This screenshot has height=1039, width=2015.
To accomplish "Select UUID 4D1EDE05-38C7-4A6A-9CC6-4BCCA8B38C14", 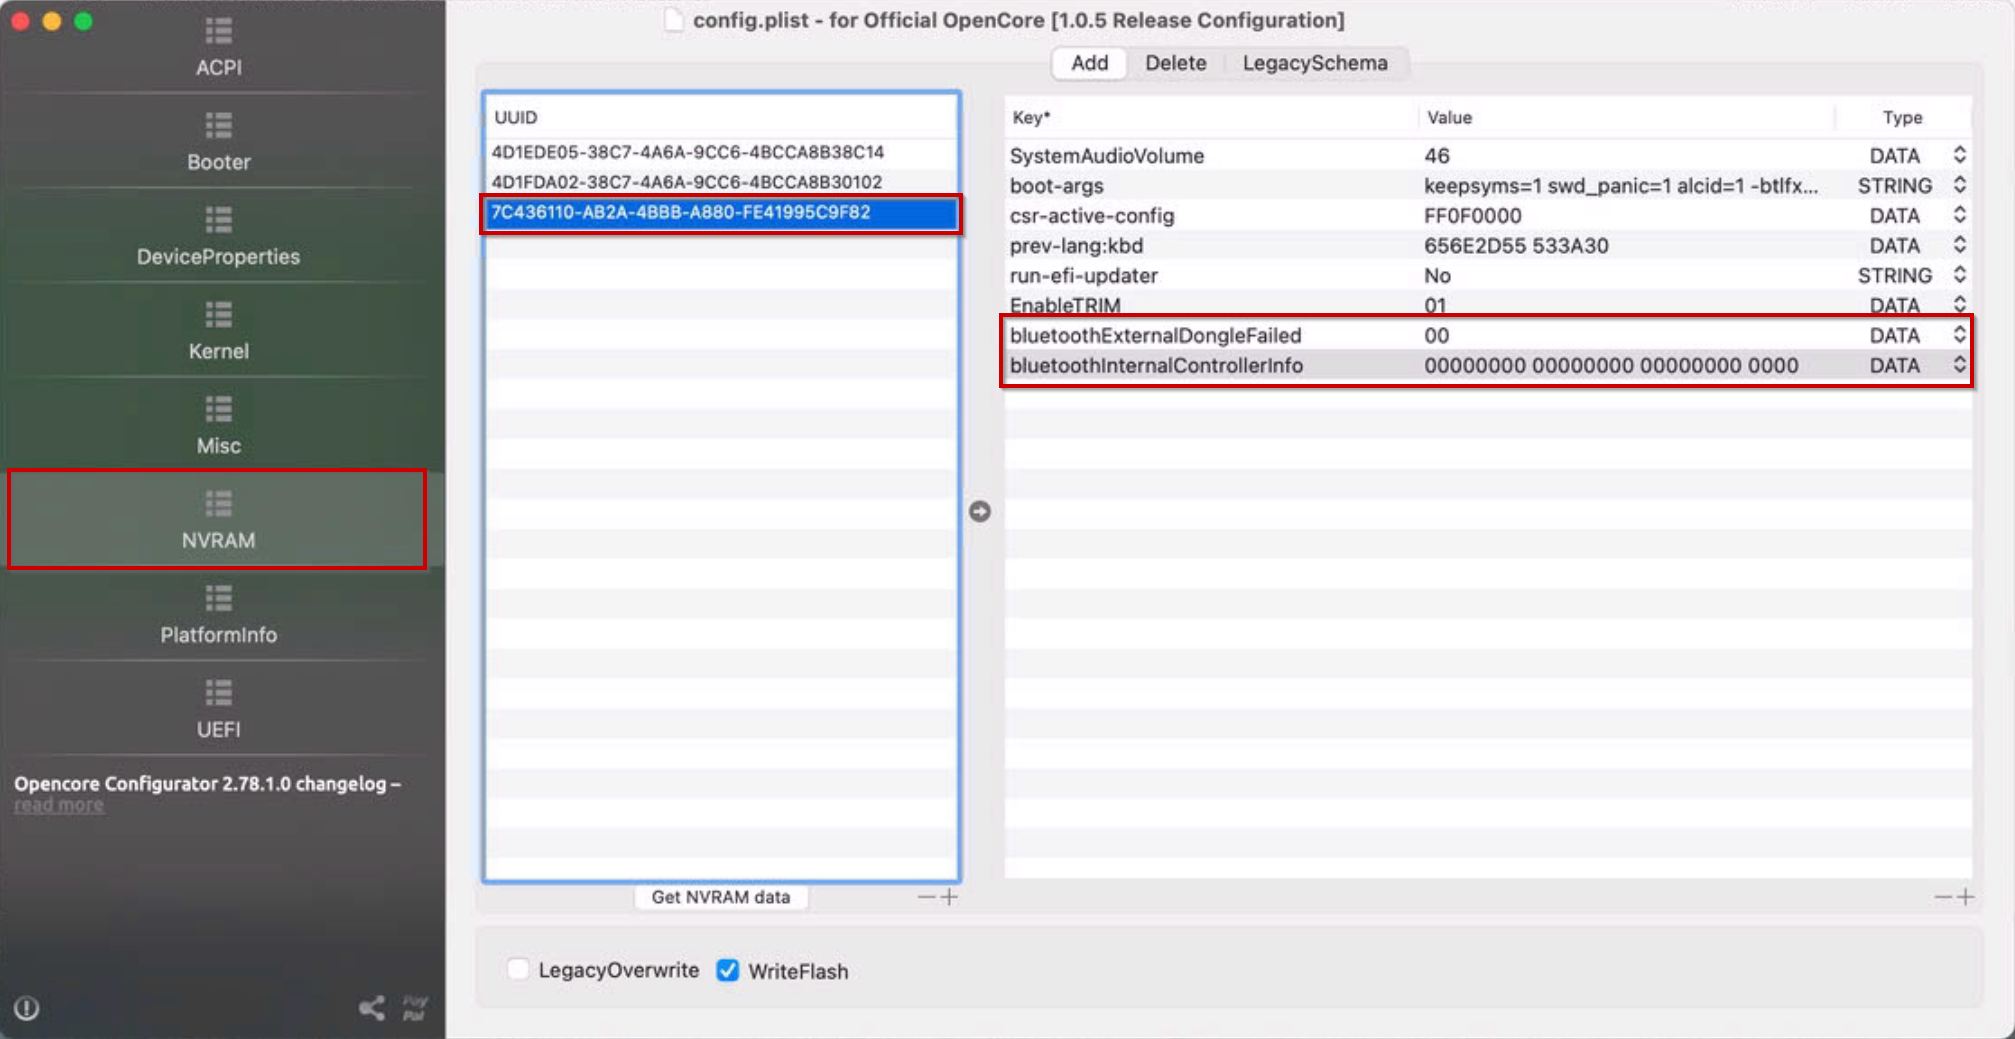I will 688,152.
